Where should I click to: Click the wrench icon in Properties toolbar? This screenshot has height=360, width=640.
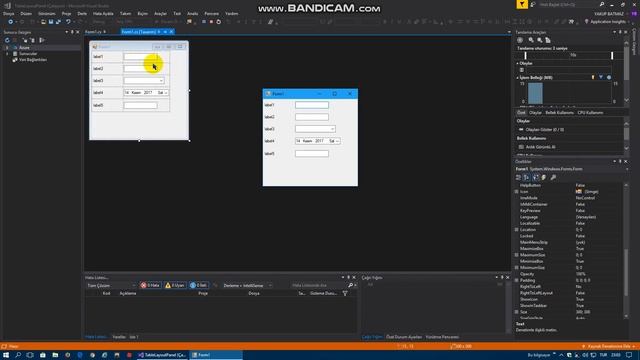[553, 177]
